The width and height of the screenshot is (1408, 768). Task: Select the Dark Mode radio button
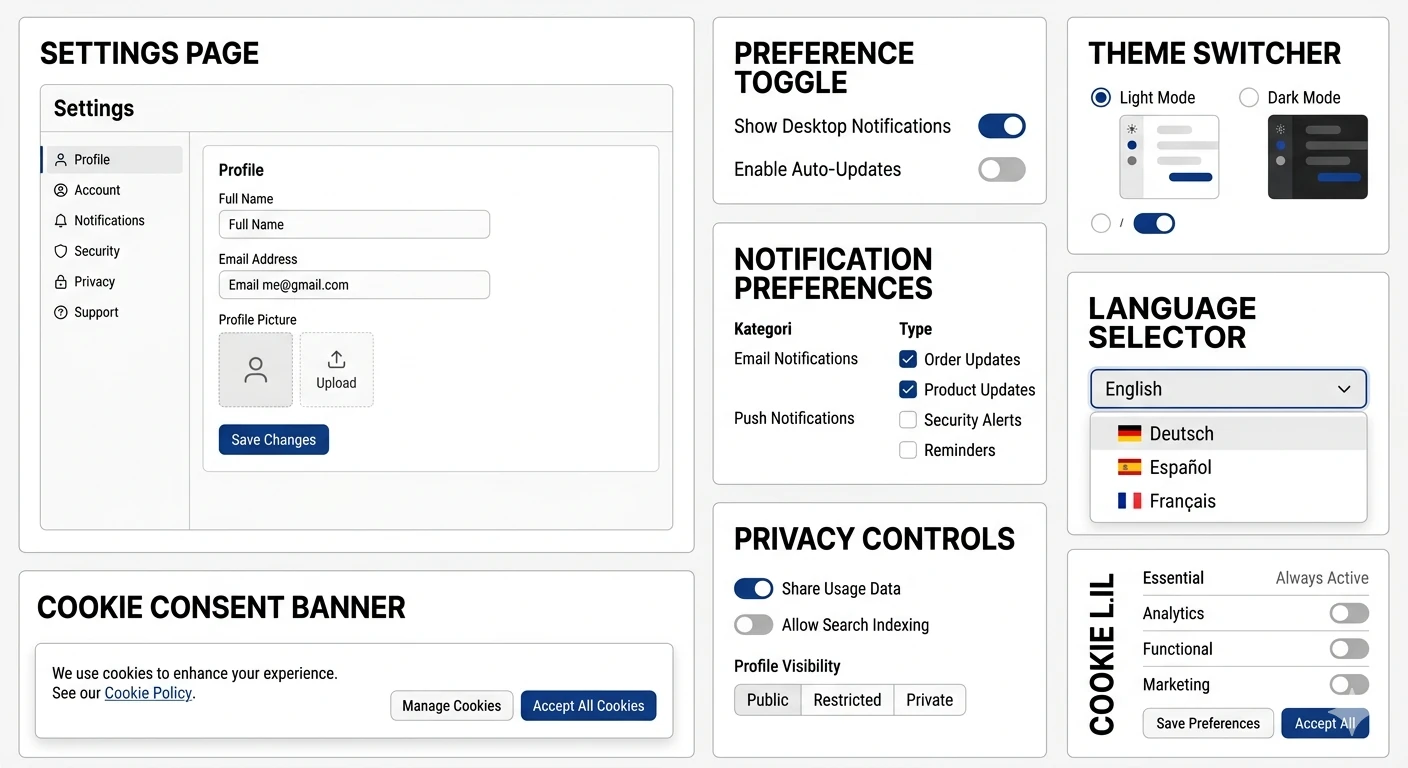(1249, 97)
